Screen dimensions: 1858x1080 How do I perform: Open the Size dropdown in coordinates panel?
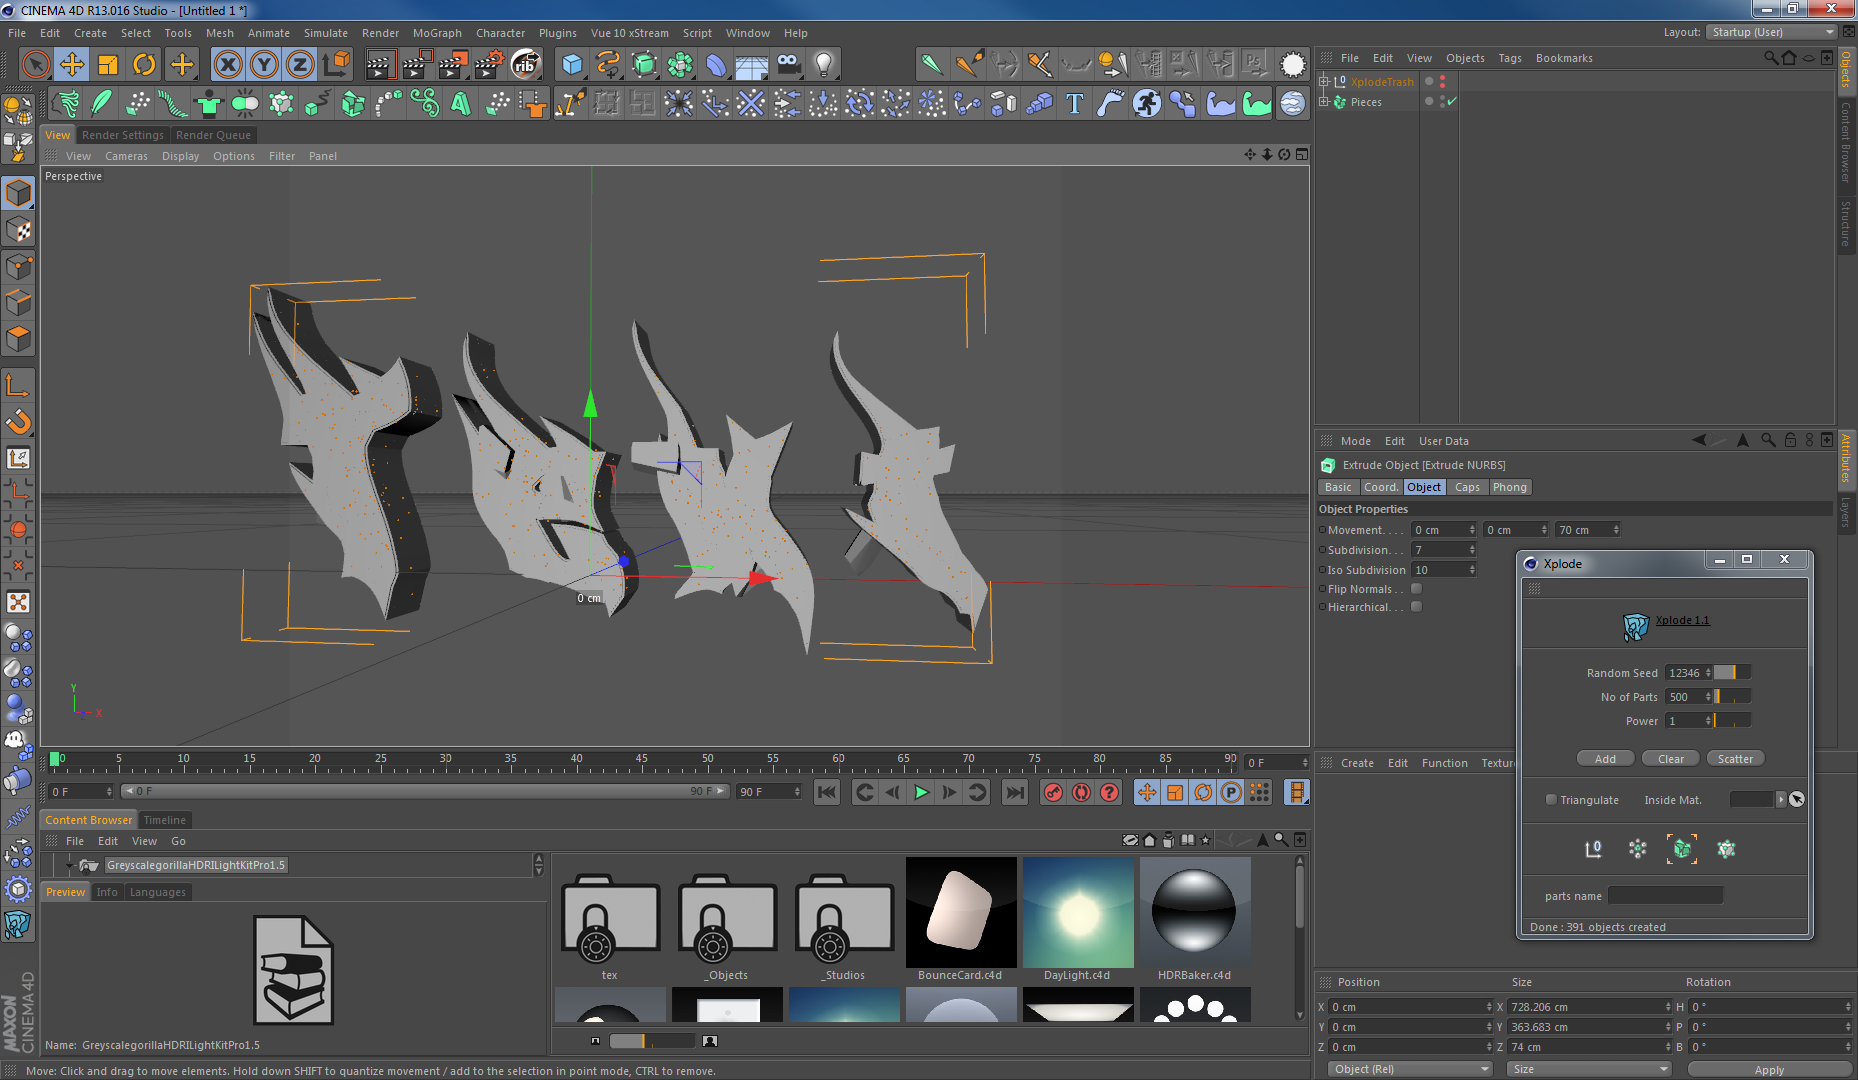coord(1589,1070)
